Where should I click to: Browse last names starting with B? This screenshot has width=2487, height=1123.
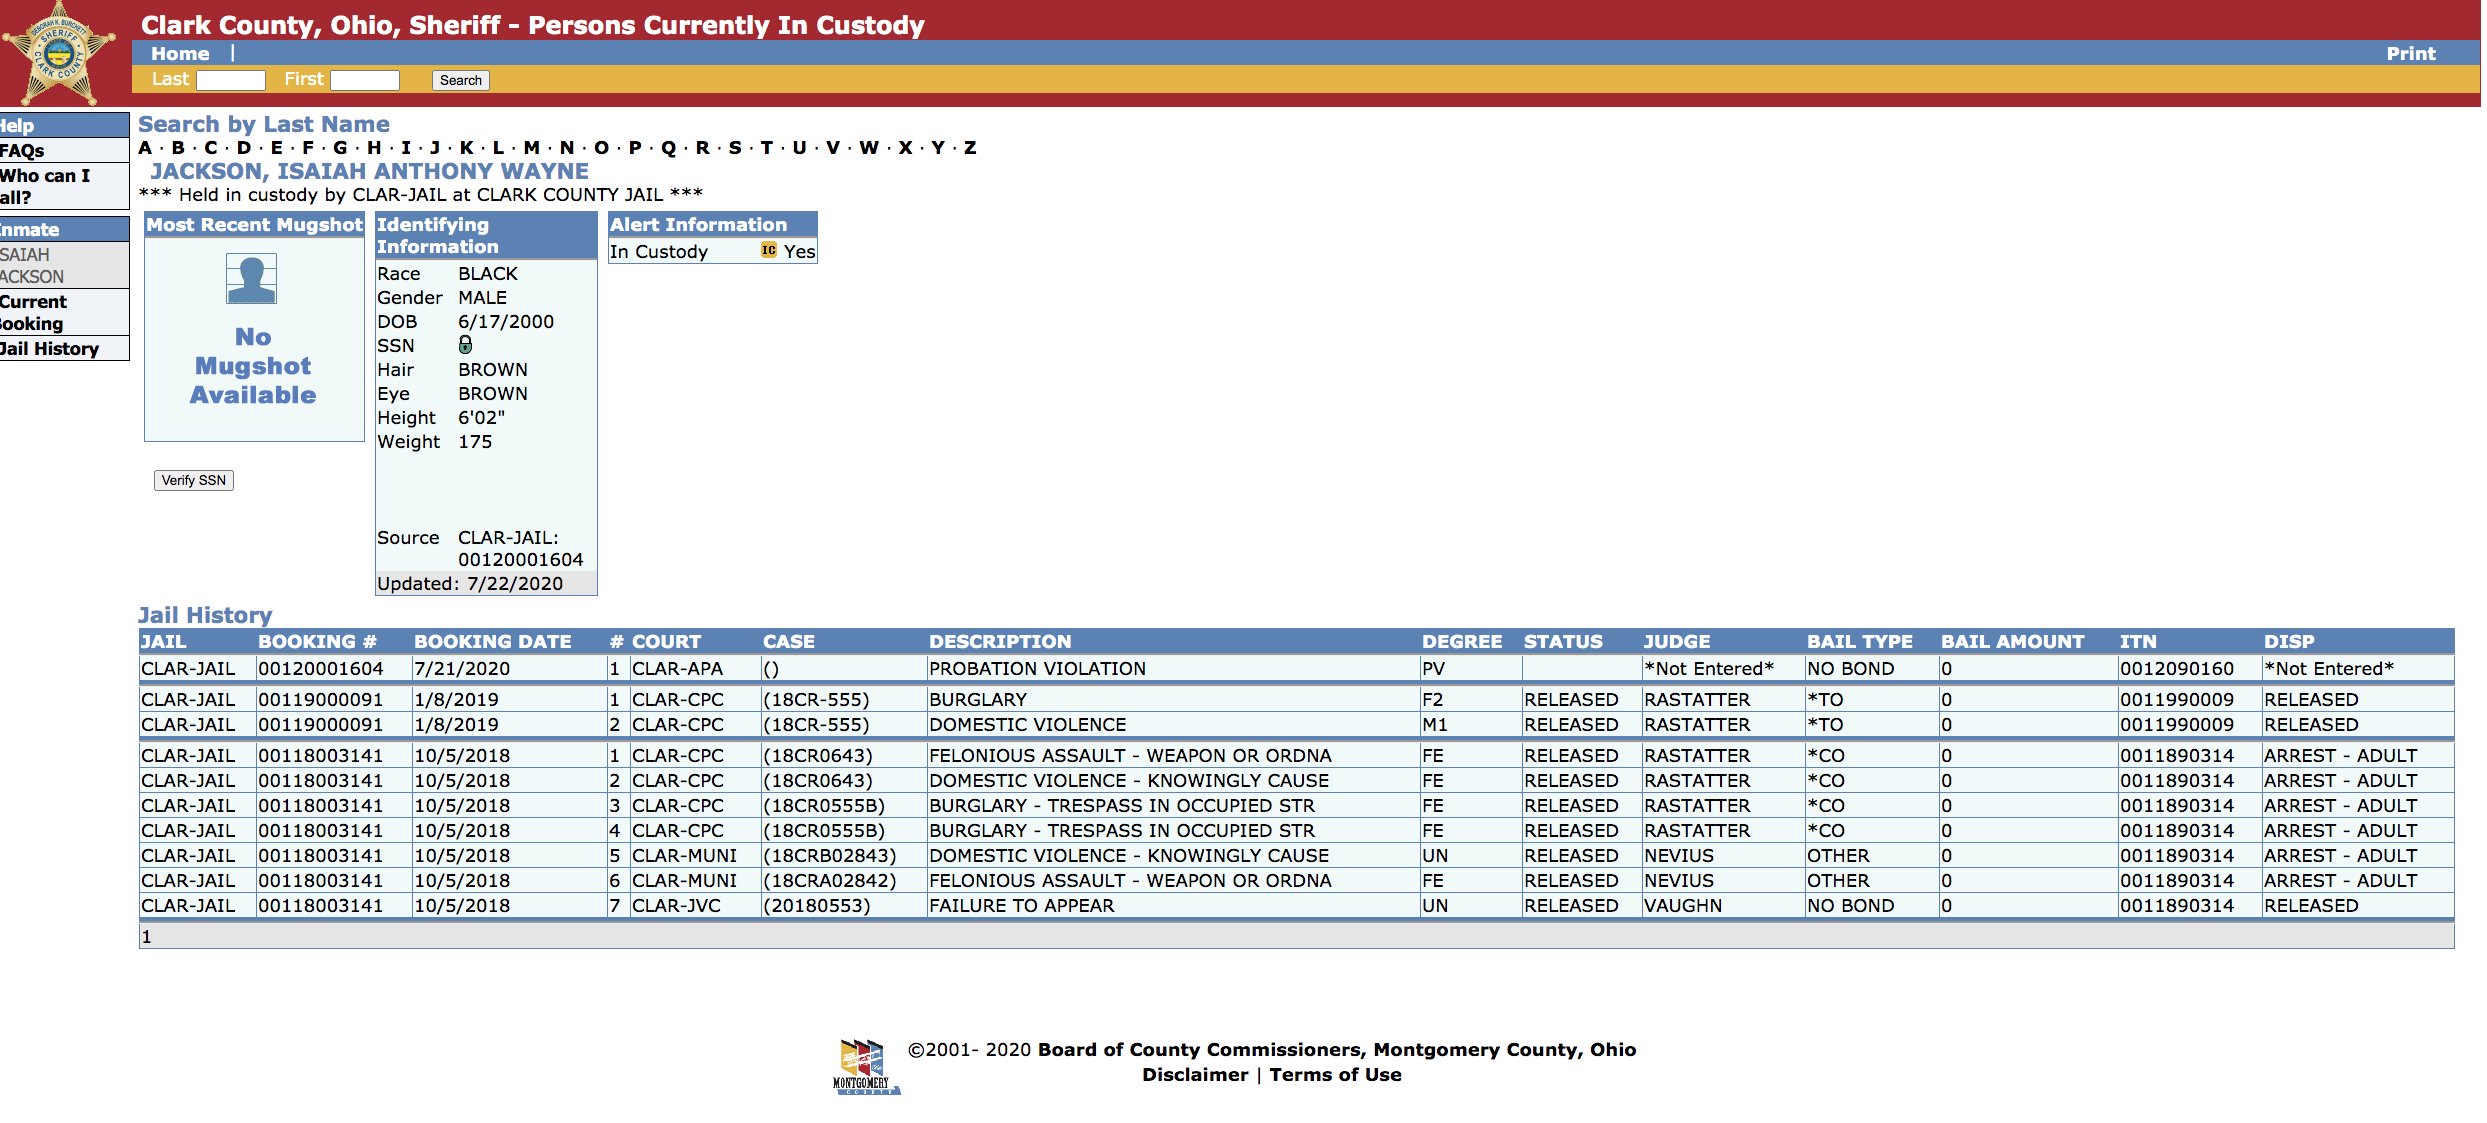pos(178,148)
